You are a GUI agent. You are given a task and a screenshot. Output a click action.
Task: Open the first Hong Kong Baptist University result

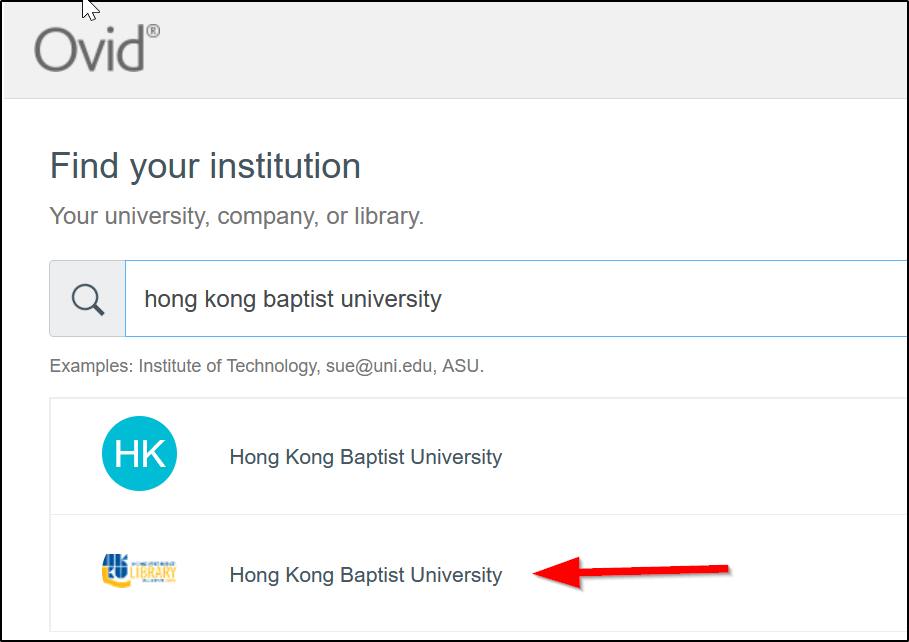[x=365, y=457]
